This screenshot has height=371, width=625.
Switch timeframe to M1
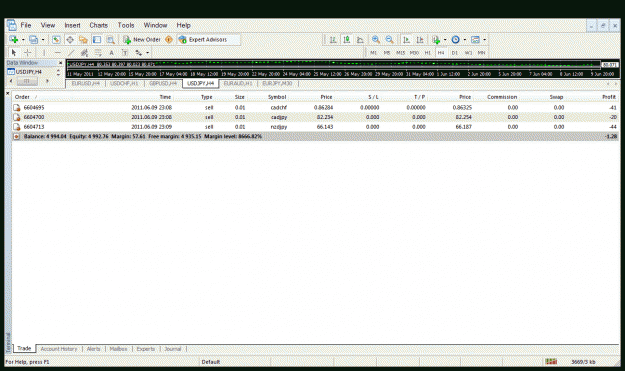tap(373, 53)
